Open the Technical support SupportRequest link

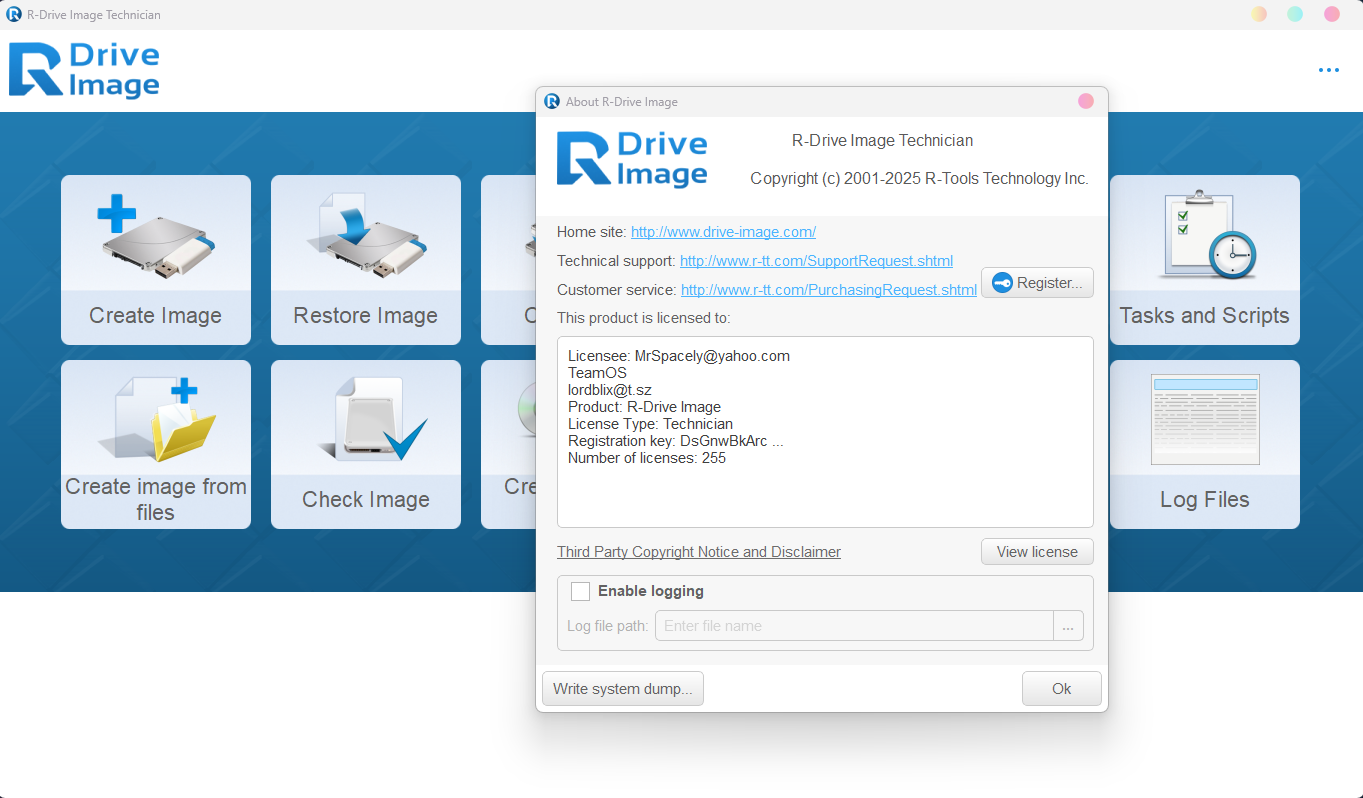[x=816, y=261]
